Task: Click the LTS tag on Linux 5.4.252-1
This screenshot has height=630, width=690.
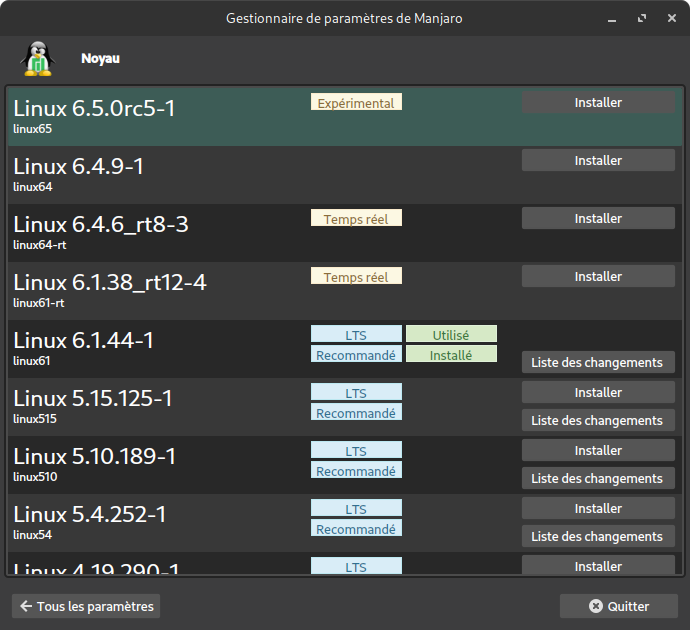Action: tap(356, 508)
